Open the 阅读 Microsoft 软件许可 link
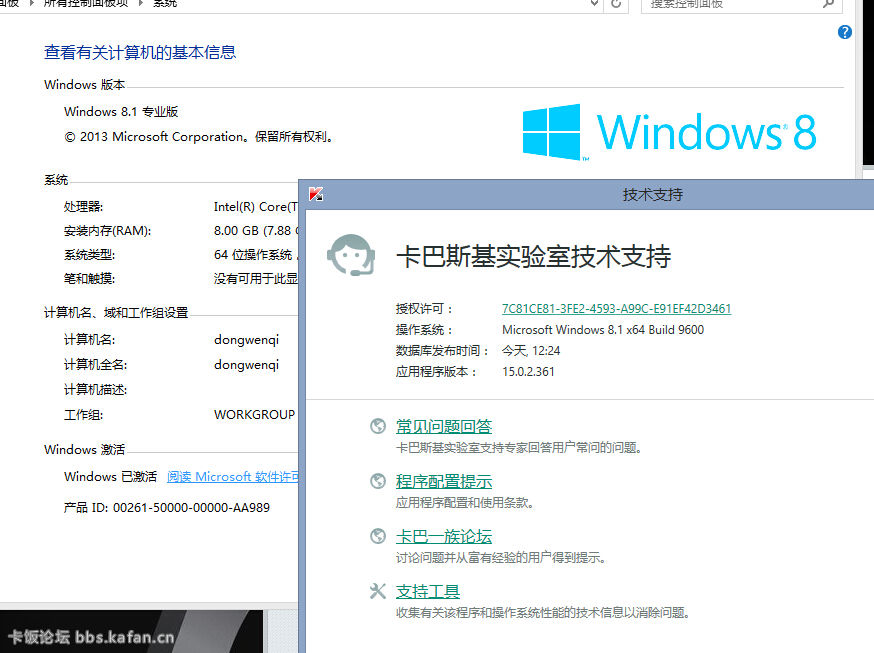Viewport: 874px width, 653px height. click(x=232, y=477)
